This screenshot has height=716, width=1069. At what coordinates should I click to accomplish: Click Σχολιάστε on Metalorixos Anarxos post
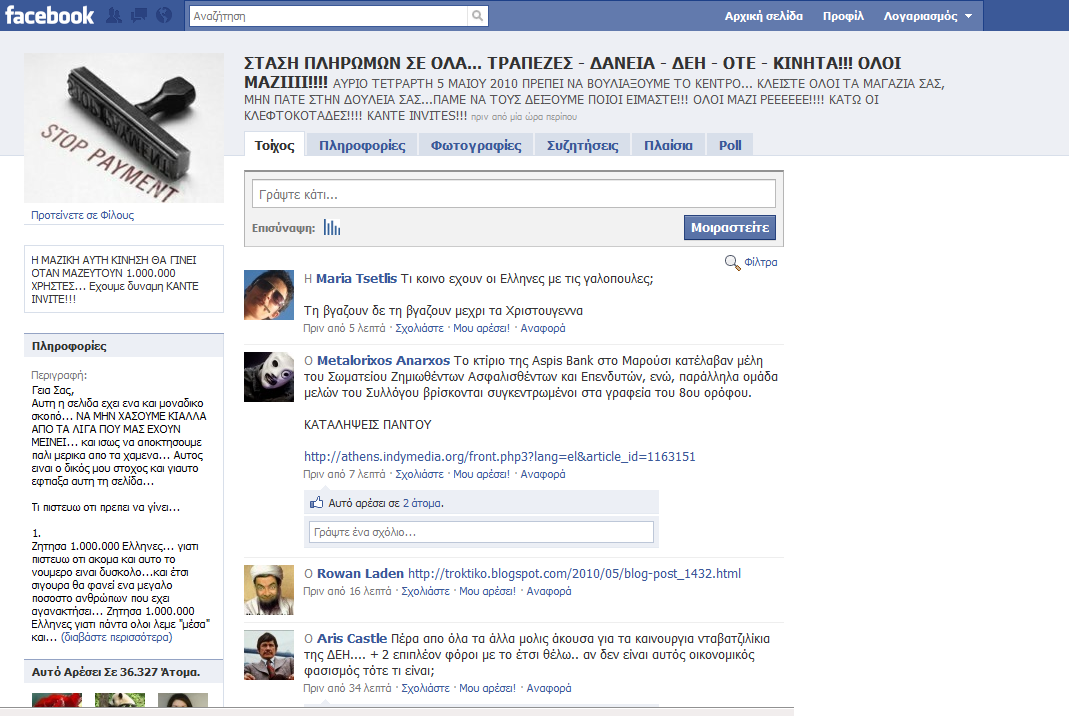click(419, 475)
